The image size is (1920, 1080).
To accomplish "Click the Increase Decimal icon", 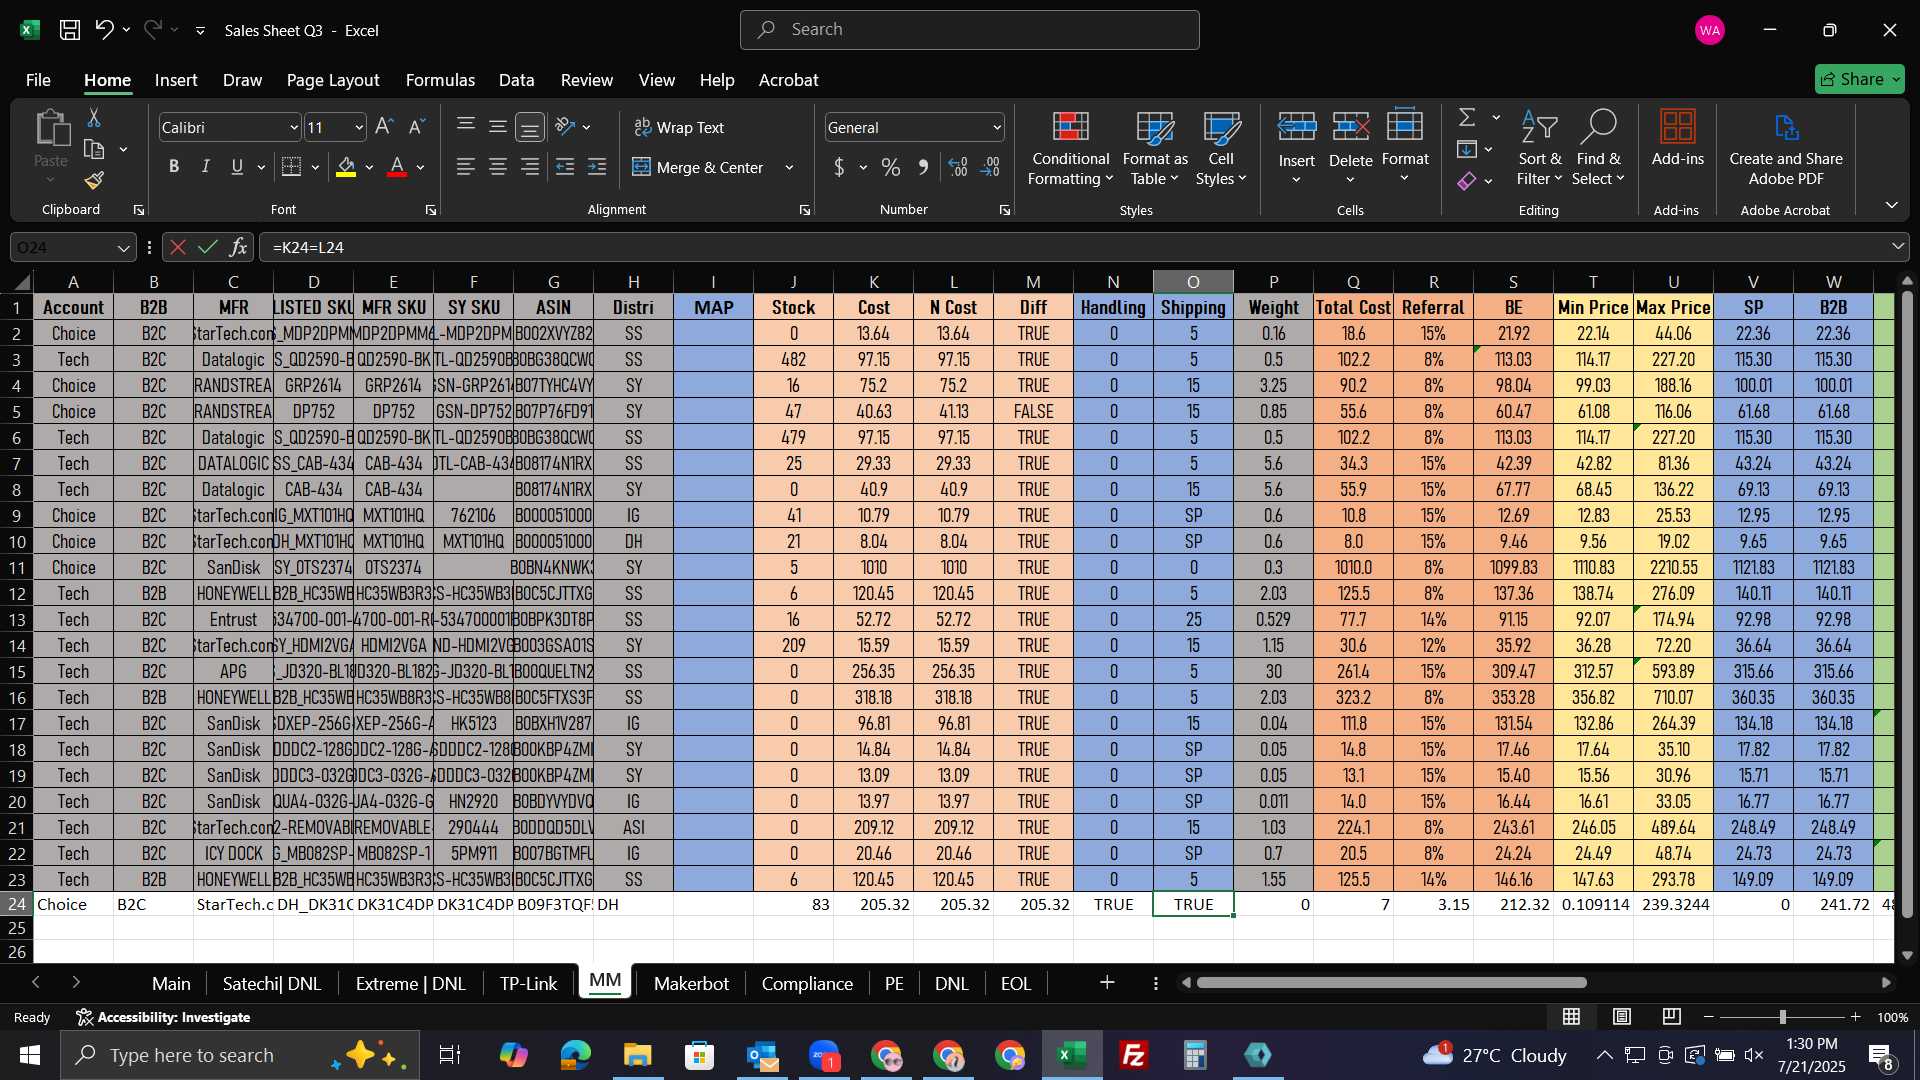I will tap(957, 167).
